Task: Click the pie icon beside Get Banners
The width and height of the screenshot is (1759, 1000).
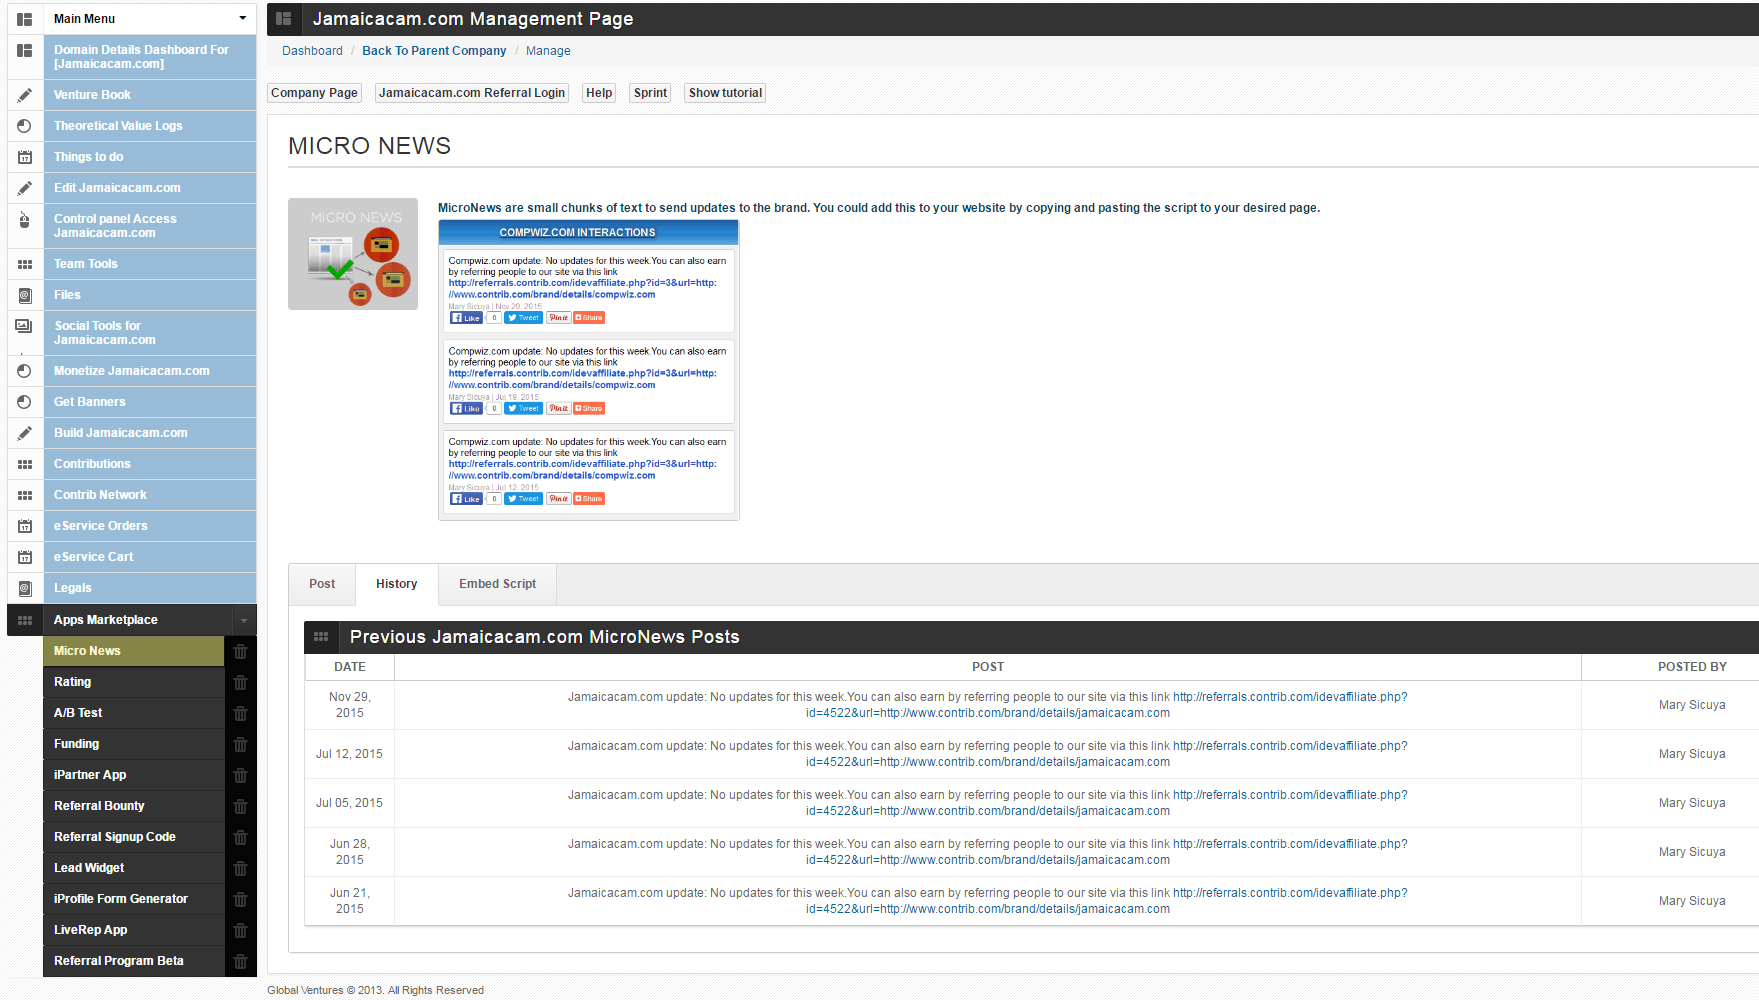Action: click(x=25, y=402)
